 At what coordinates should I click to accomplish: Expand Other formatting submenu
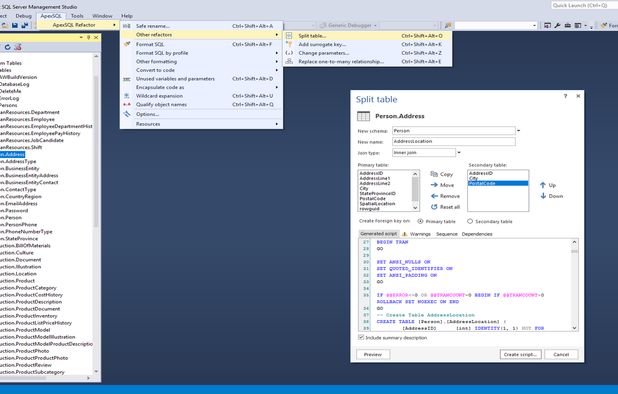point(277,61)
